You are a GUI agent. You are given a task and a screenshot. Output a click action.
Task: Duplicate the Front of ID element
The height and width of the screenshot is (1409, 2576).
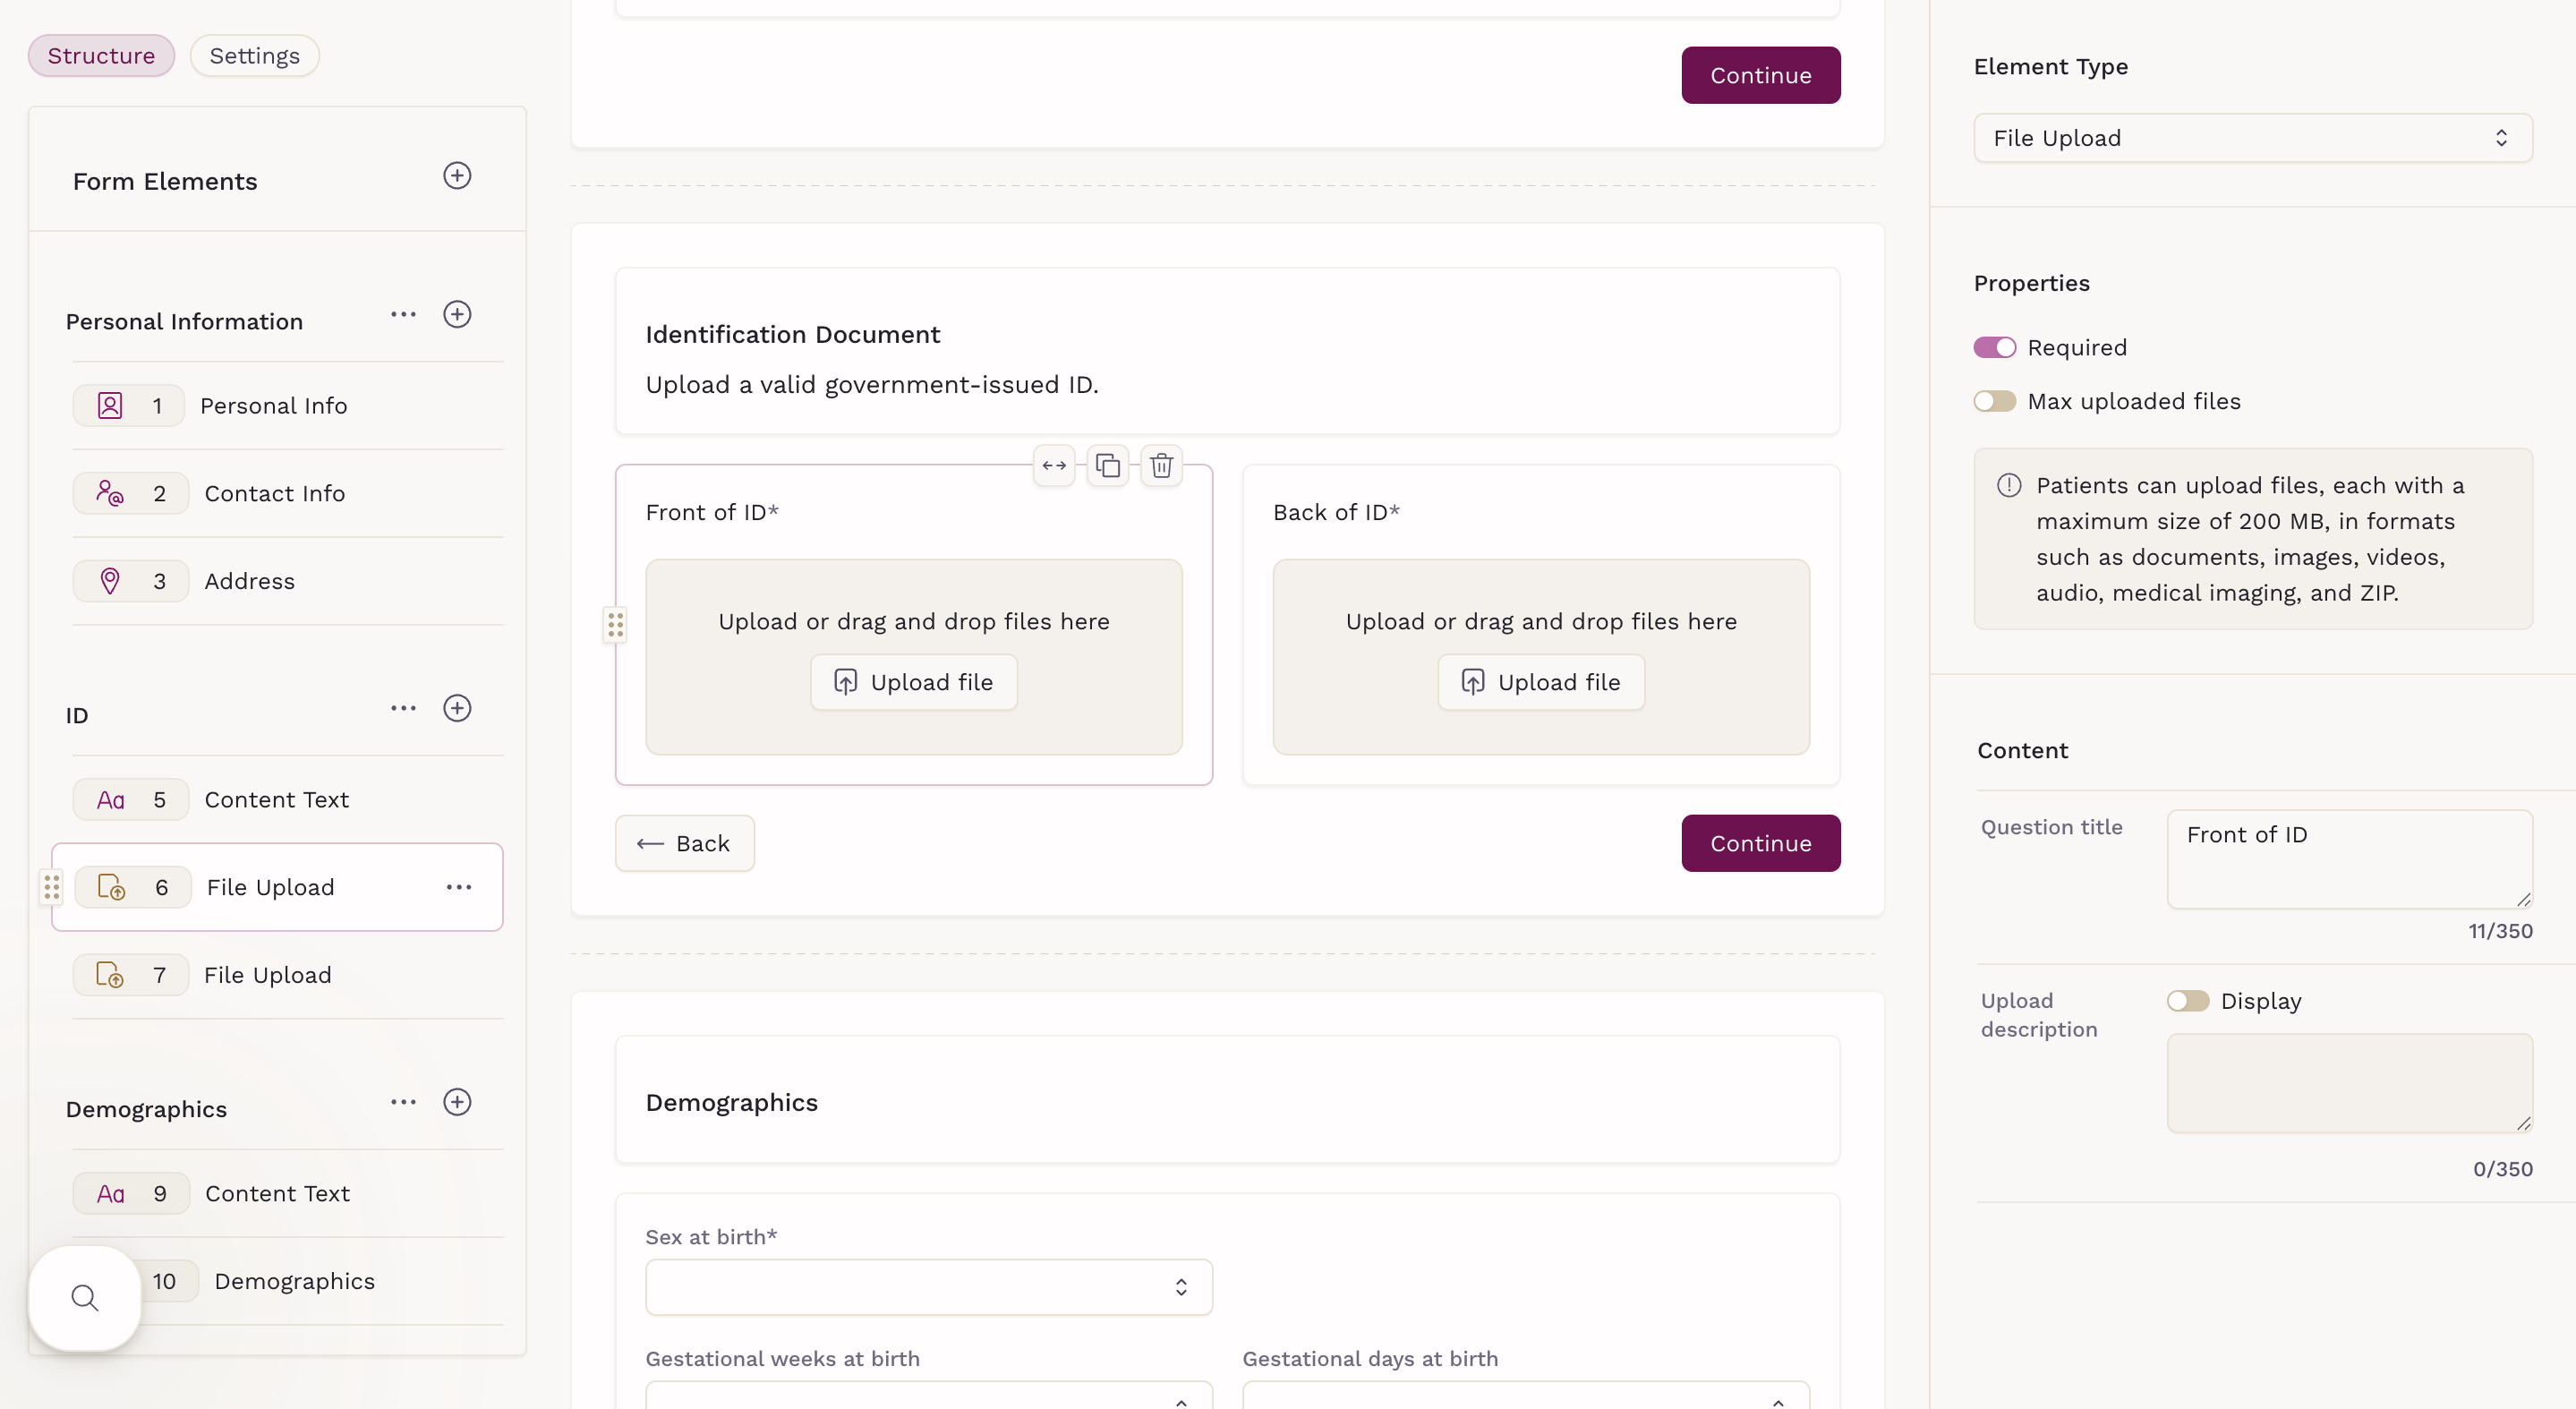(1107, 466)
